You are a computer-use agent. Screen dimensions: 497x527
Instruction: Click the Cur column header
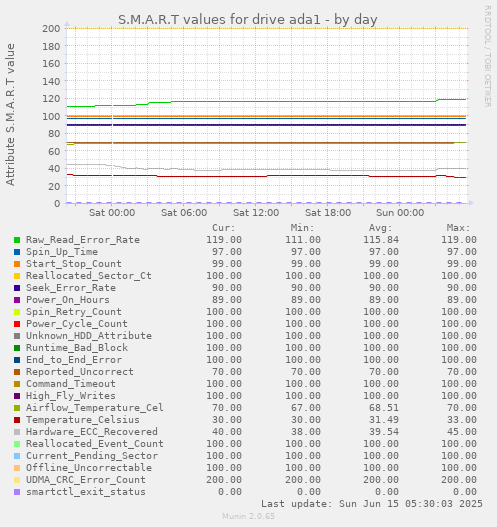pos(224,228)
